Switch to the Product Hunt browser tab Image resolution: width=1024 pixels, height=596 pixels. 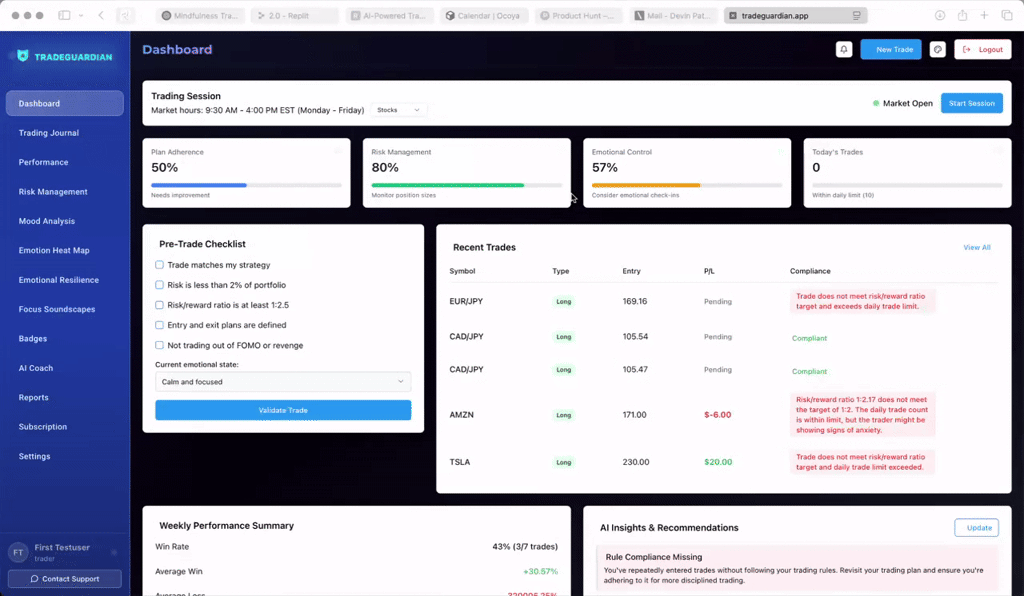coord(579,16)
